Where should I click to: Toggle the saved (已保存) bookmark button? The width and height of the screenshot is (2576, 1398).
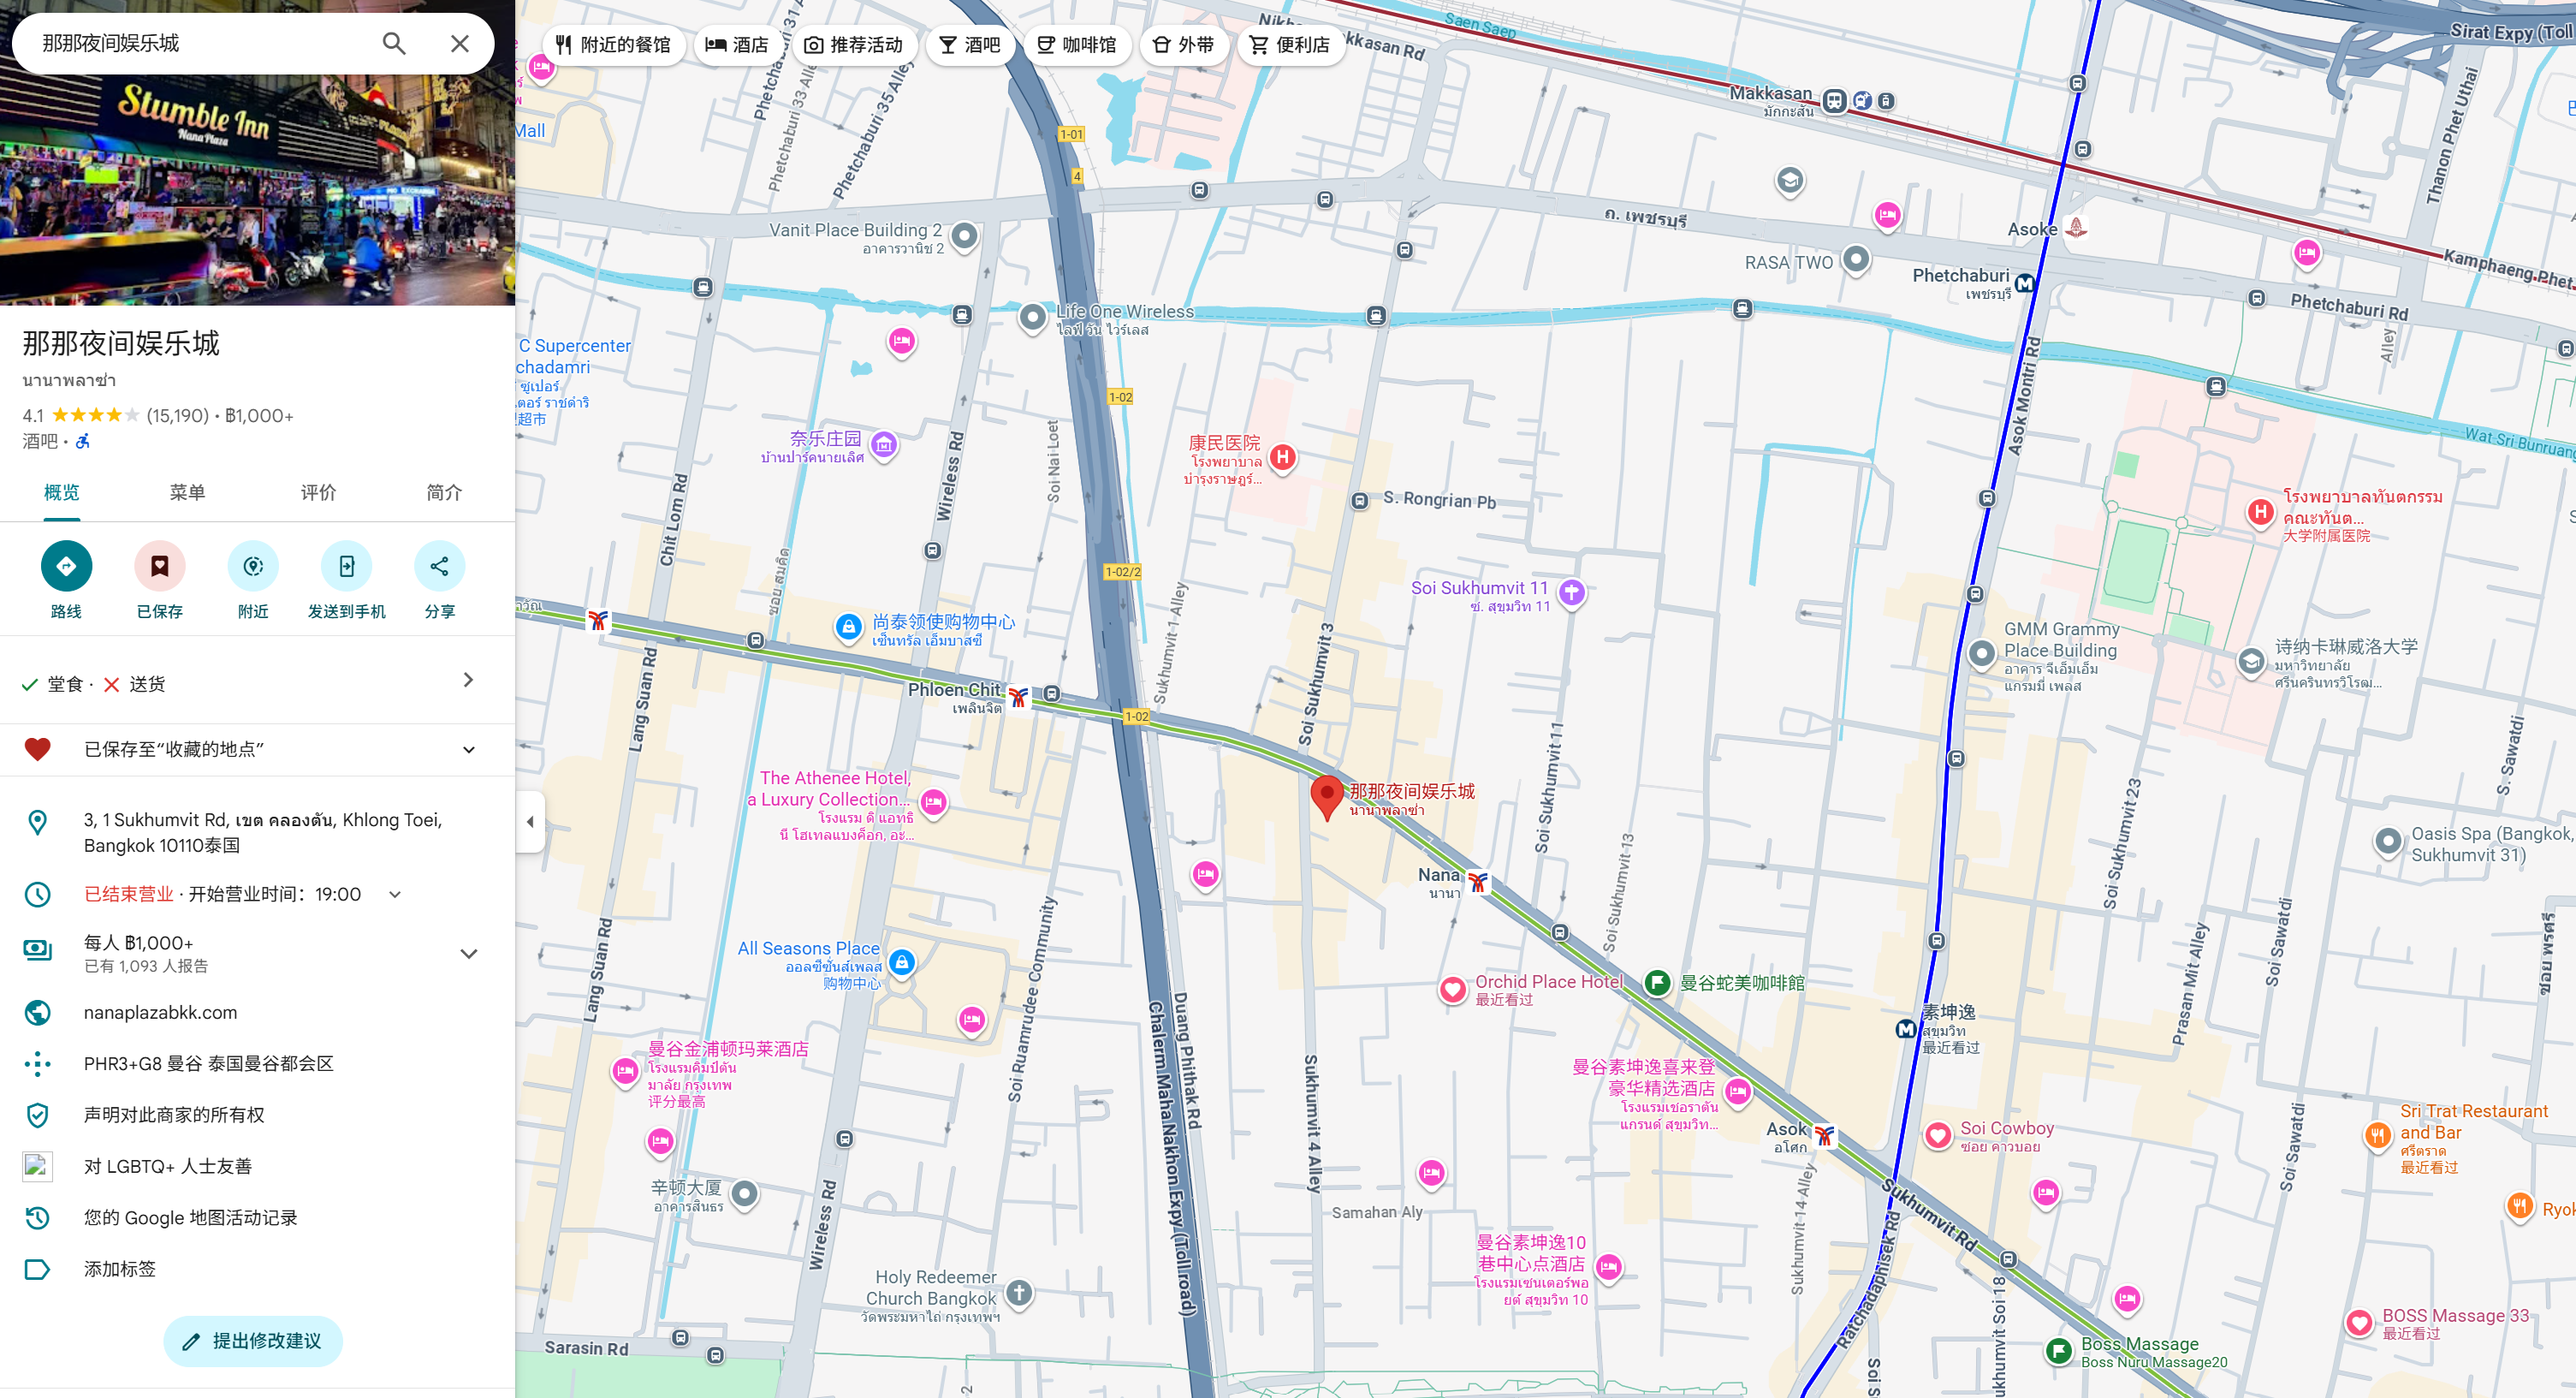(x=159, y=566)
